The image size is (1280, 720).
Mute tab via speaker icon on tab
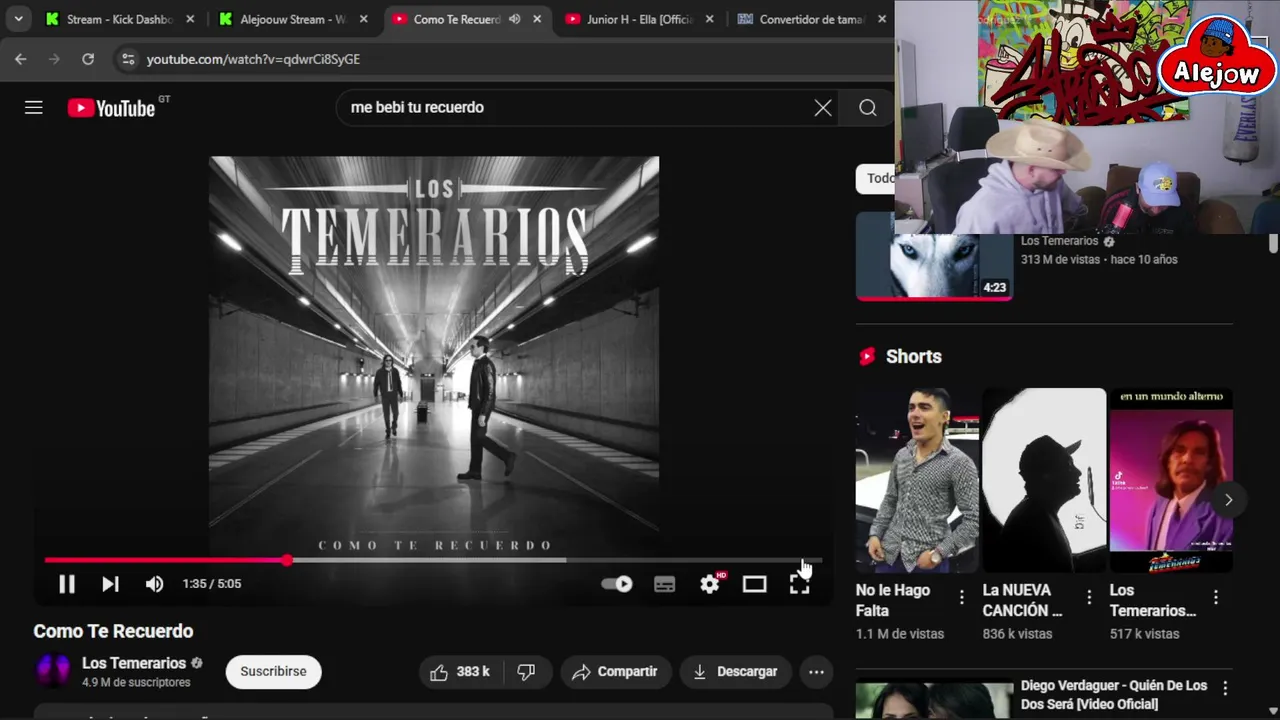pos(514,19)
